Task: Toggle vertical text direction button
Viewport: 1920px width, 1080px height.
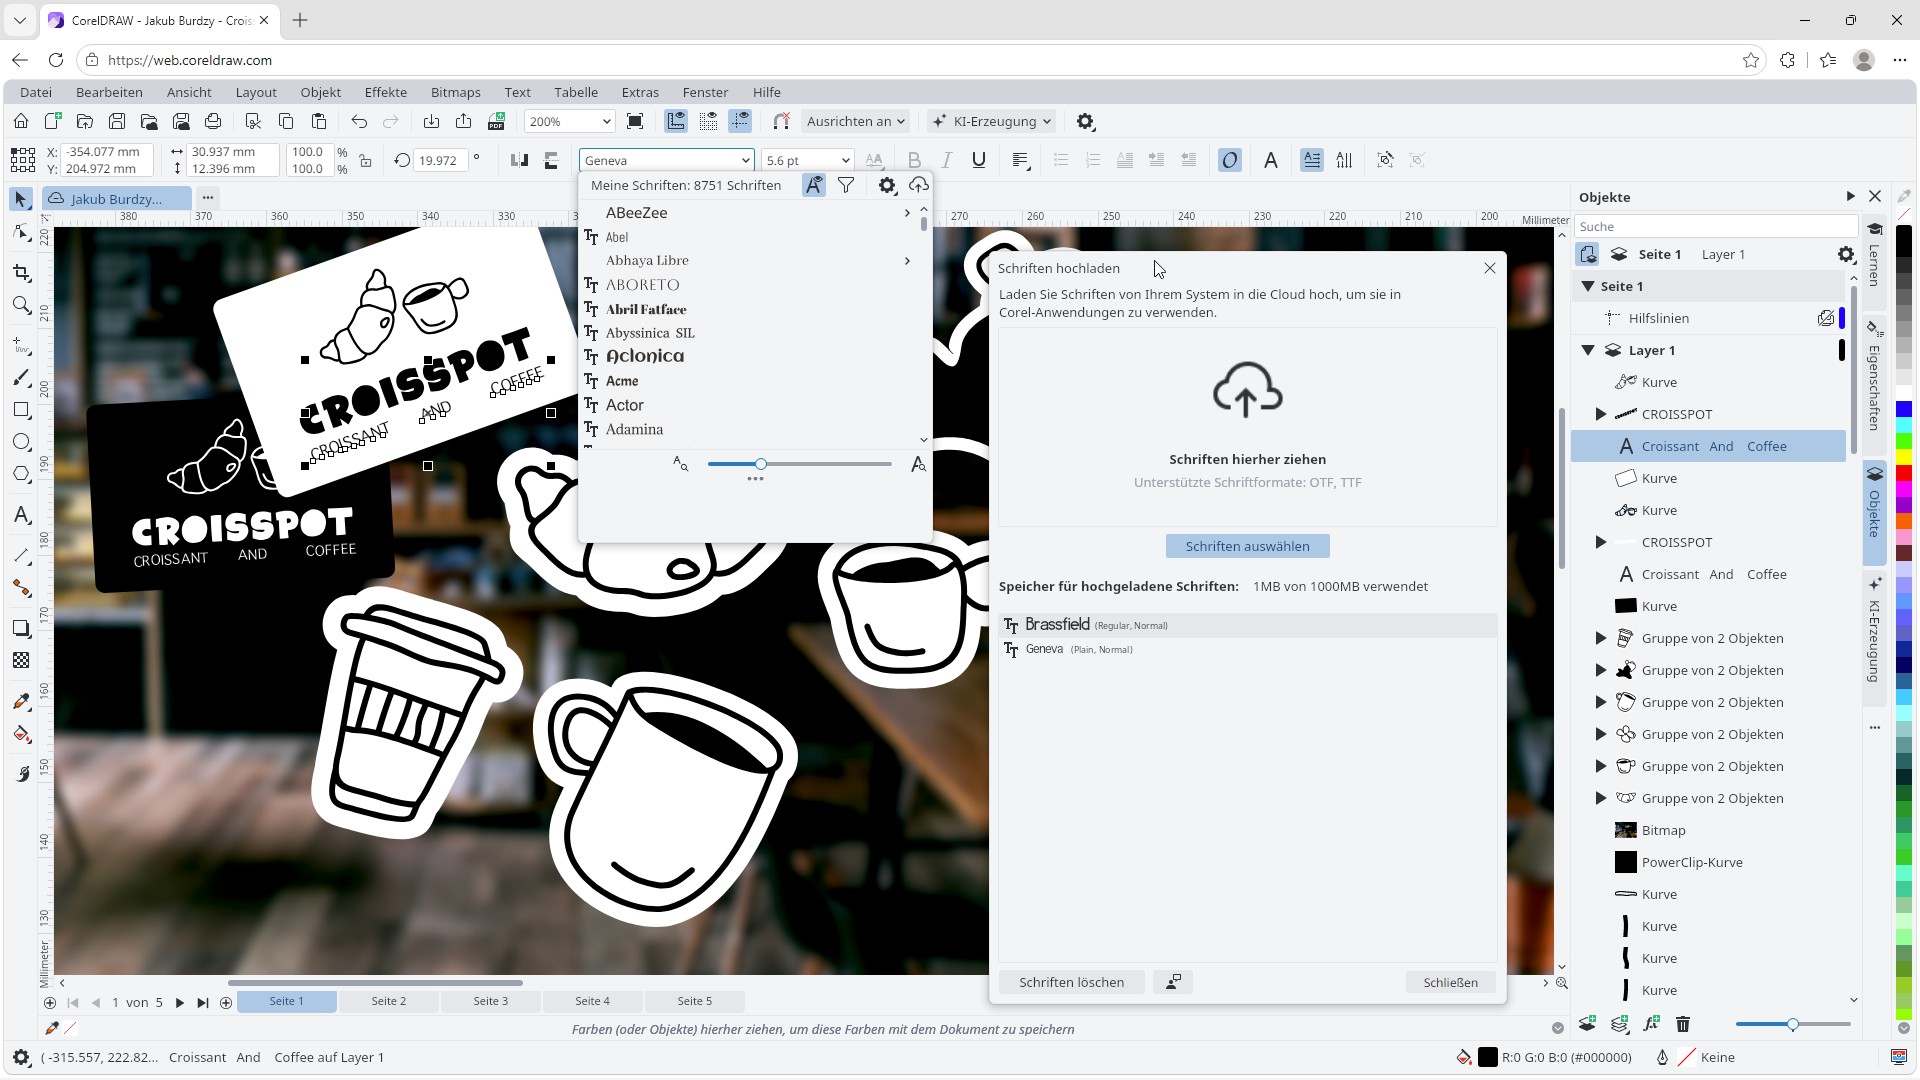Action: tap(1344, 160)
